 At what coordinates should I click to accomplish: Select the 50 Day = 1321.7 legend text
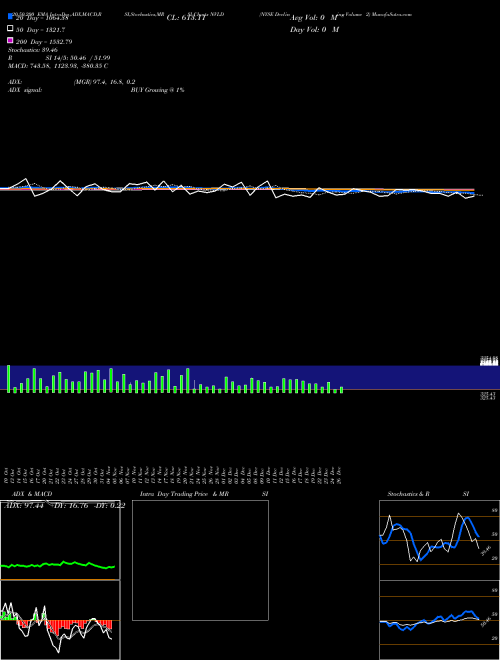click(x=40, y=30)
